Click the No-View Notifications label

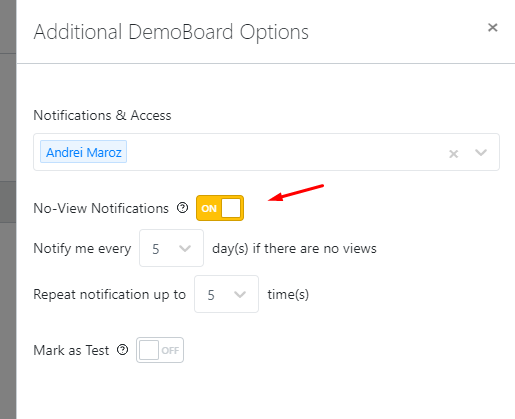click(x=101, y=208)
